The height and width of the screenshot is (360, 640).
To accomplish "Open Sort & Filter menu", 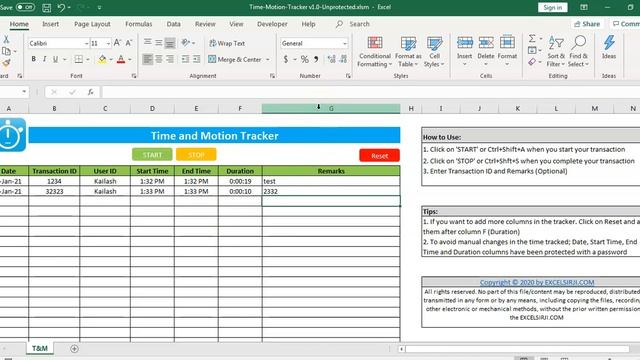I will (556, 52).
